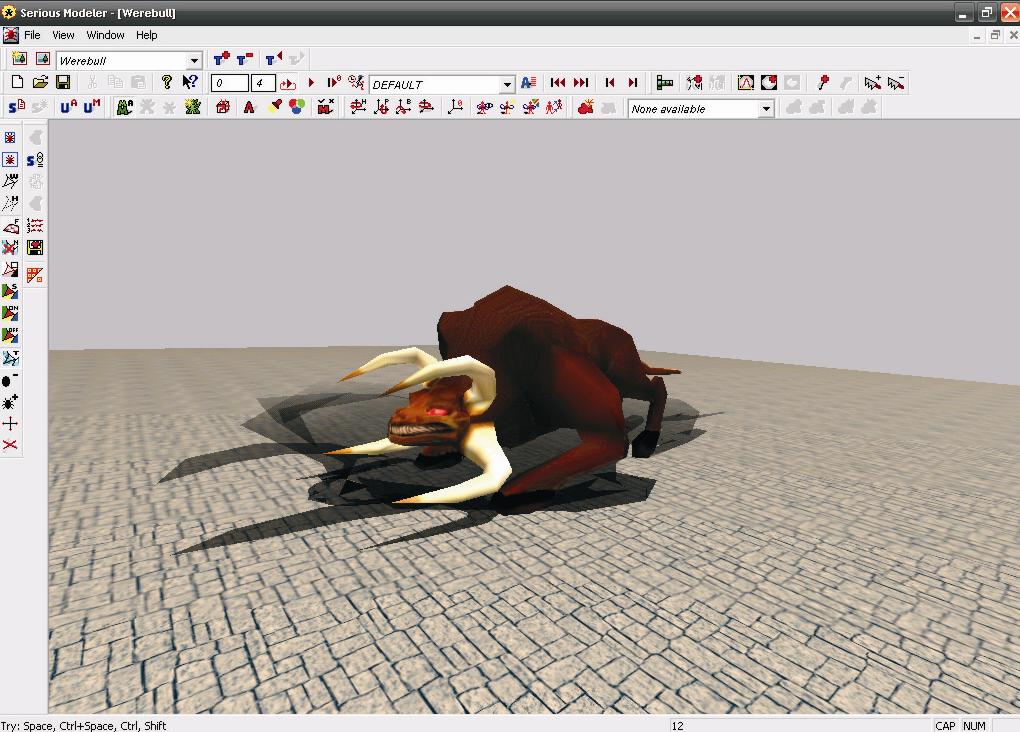Click the axis H heading rotation icon

[357, 107]
